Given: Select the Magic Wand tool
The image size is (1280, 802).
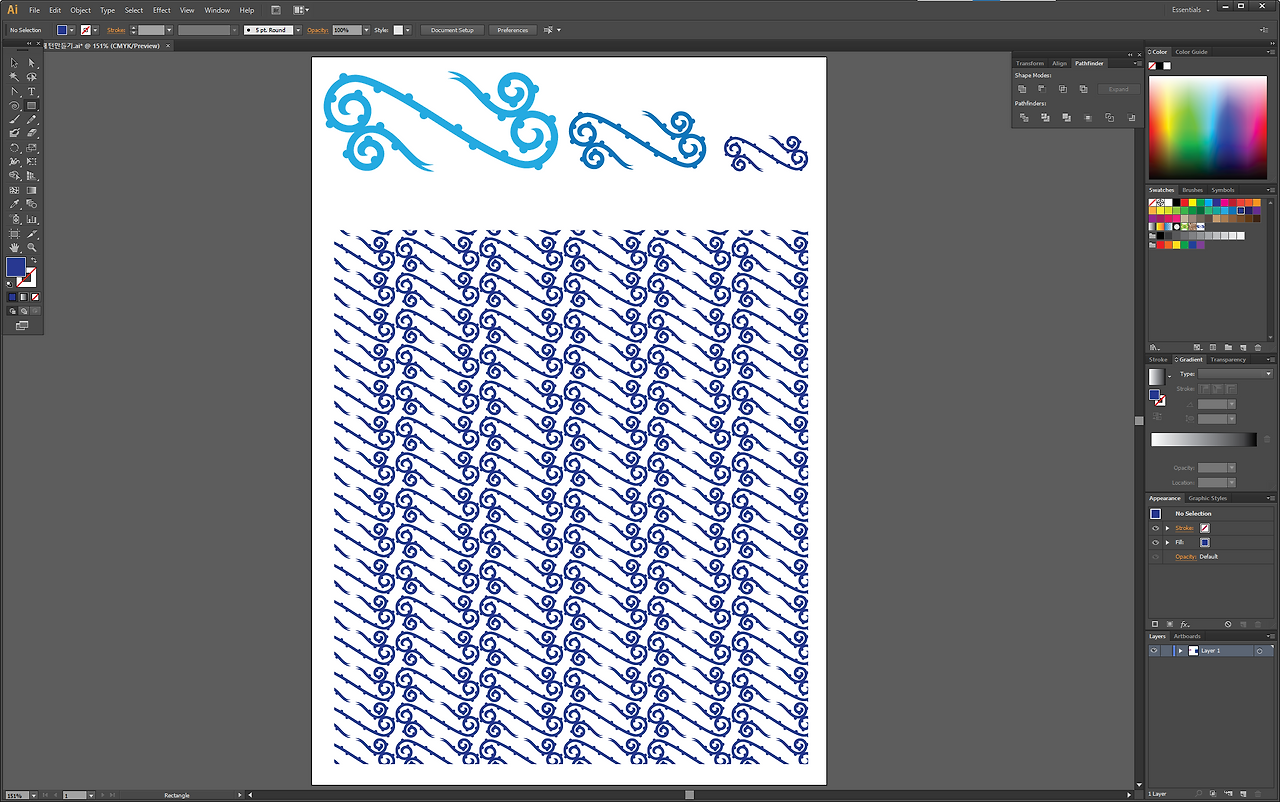Looking at the screenshot, I should 14,77.
